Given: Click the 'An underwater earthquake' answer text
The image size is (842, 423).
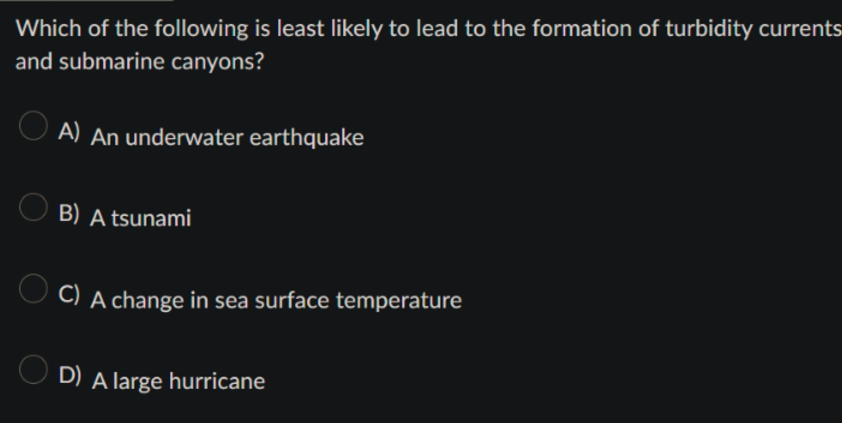Looking at the screenshot, I should click(x=228, y=137).
